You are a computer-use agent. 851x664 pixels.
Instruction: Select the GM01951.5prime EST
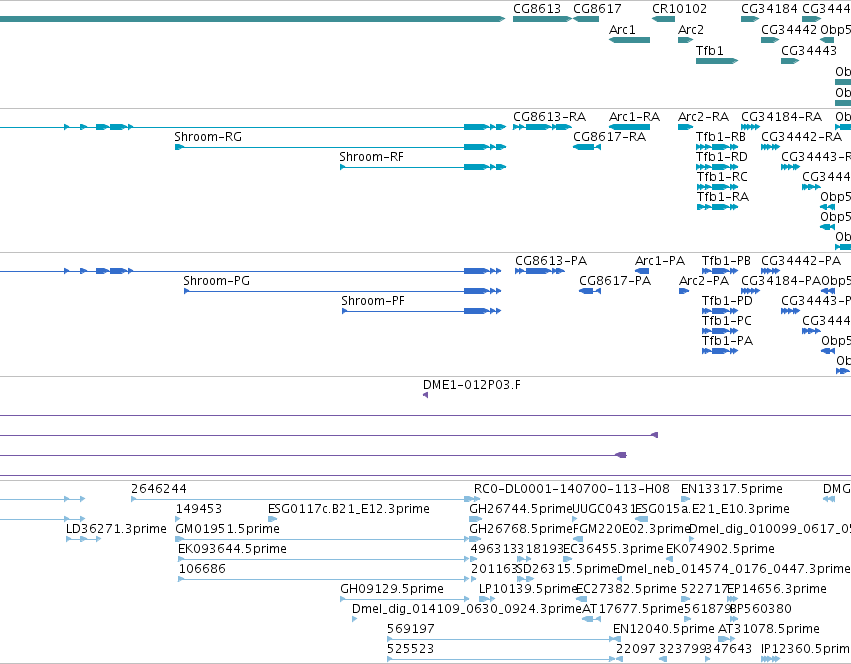(328, 539)
